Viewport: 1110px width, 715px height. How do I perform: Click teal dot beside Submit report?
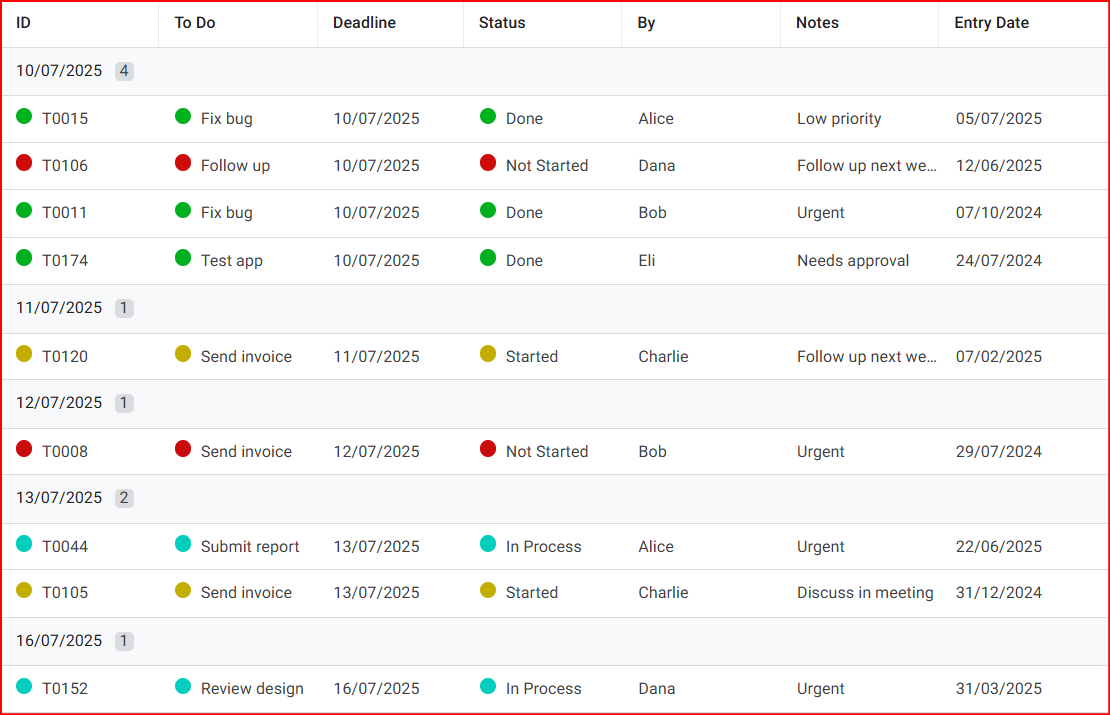click(x=183, y=544)
